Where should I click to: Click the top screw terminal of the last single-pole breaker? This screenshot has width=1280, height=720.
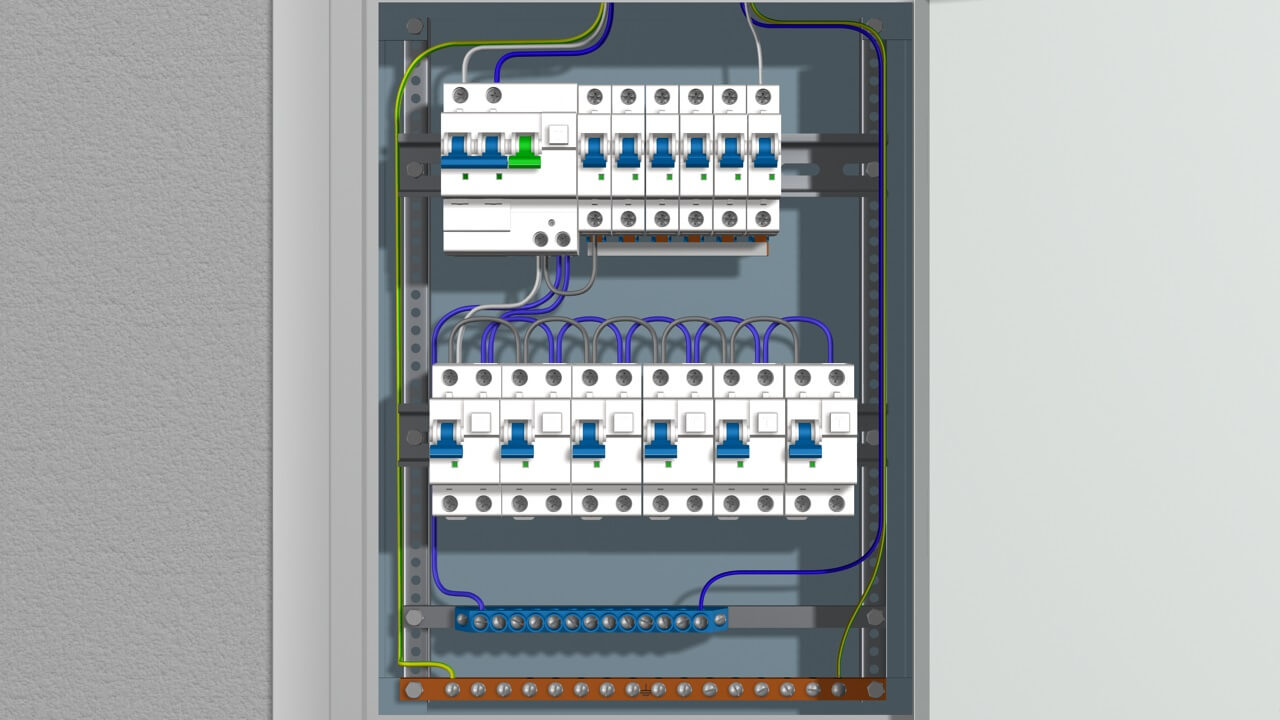[x=764, y=97]
